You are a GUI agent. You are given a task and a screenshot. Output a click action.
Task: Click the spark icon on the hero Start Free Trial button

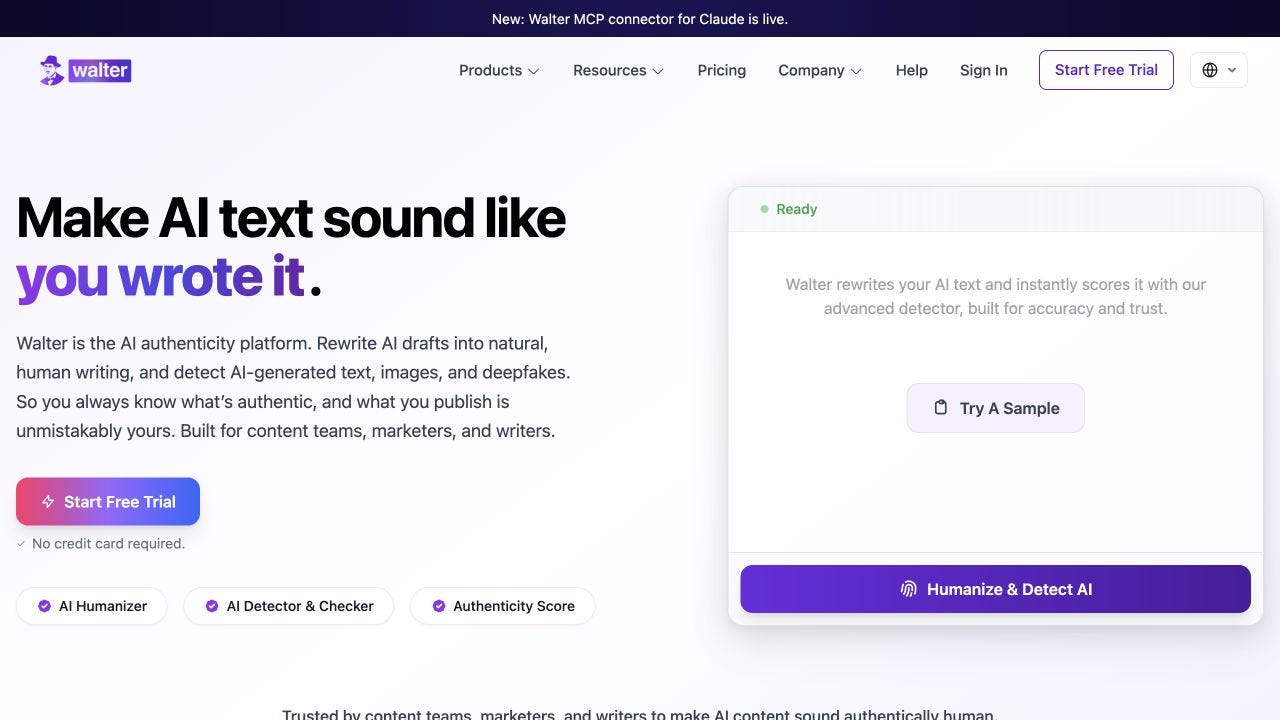point(47,502)
